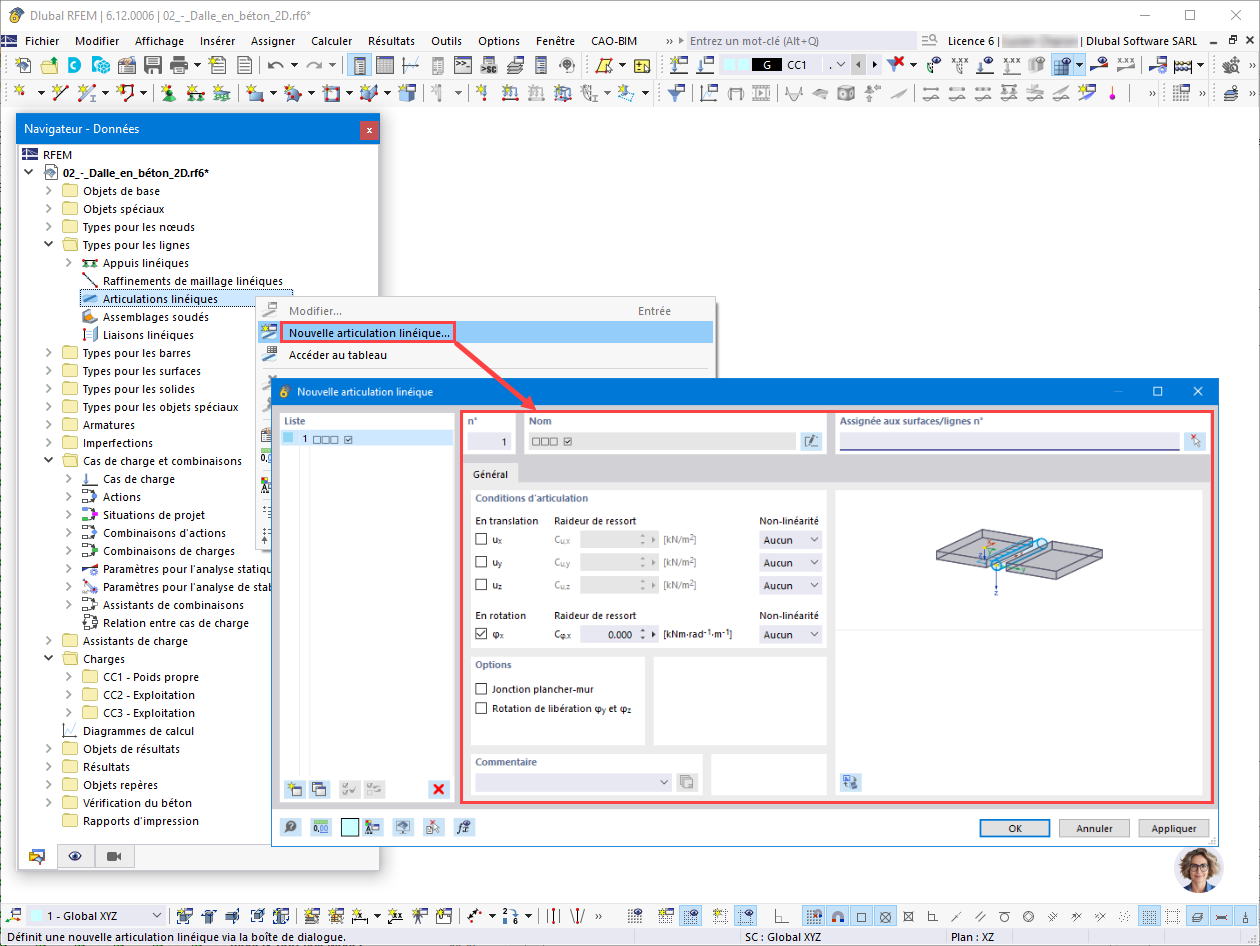Viewport: 1260px width, 946px height.
Task: Edit name icon beside Nom field
Action: click(811, 441)
